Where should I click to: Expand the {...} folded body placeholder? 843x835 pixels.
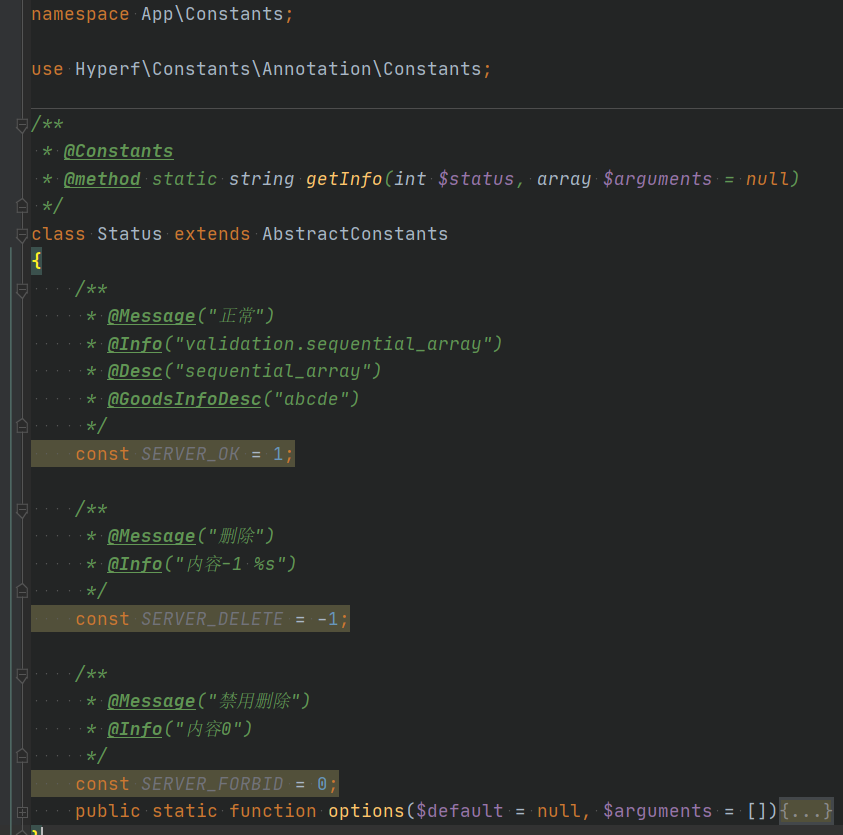[806, 811]
